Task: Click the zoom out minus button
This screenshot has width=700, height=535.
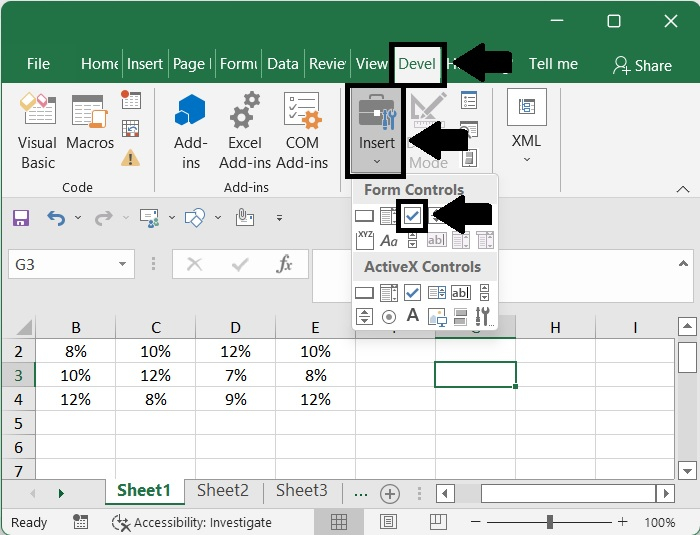Action: pos(476,522)
